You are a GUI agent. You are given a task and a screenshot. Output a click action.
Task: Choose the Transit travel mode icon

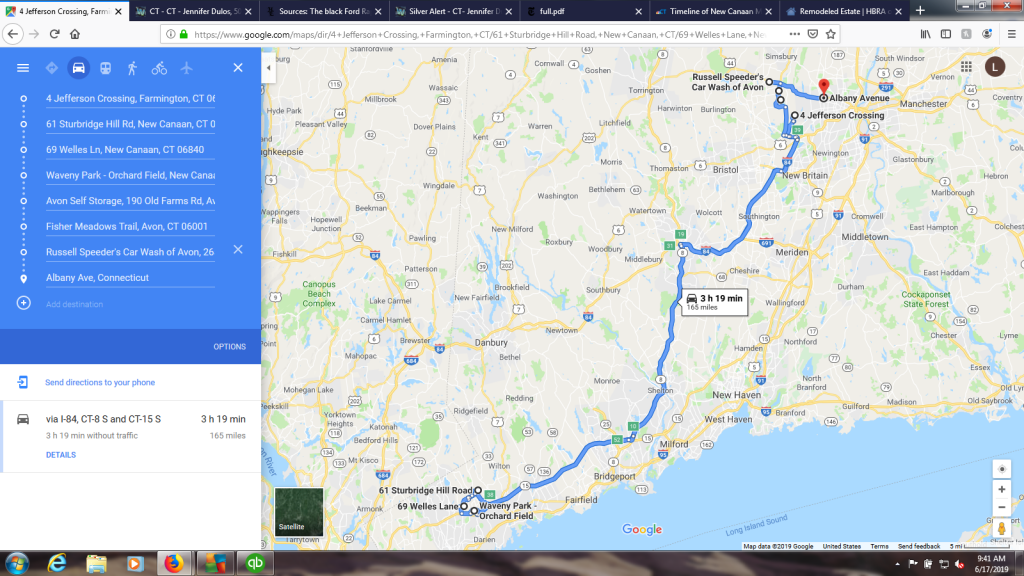(x=105, y=68)
